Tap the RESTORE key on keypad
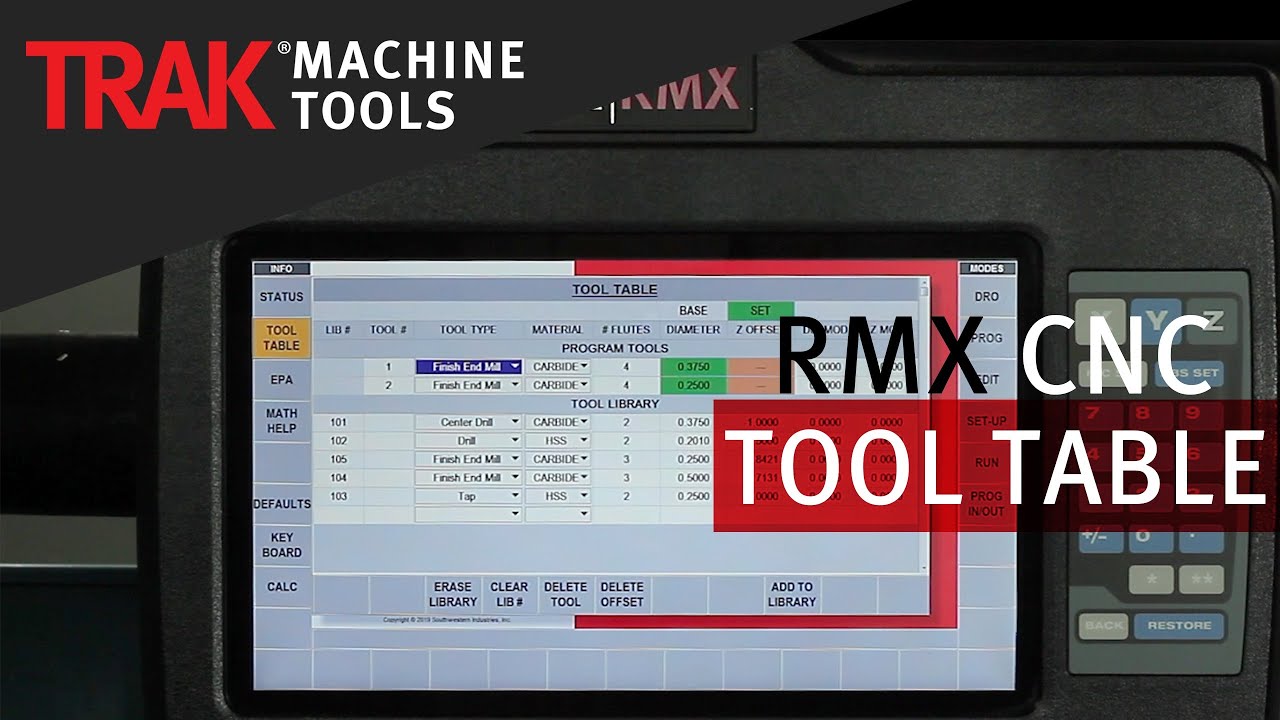Viewport: 1280px width, 720px height. 1179,626
